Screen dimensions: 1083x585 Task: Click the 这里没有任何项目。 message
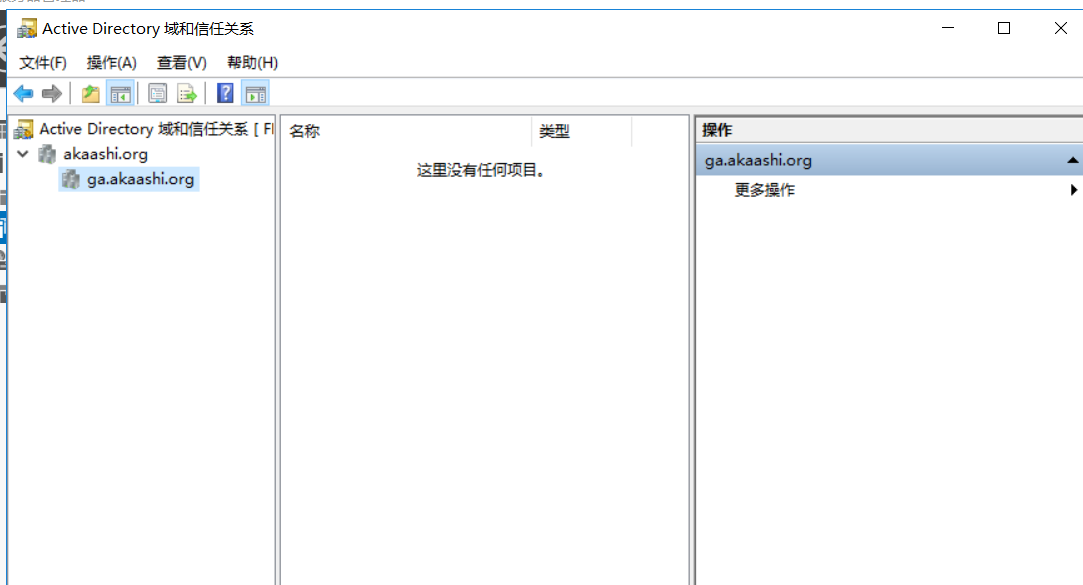[x=481, y=170]
